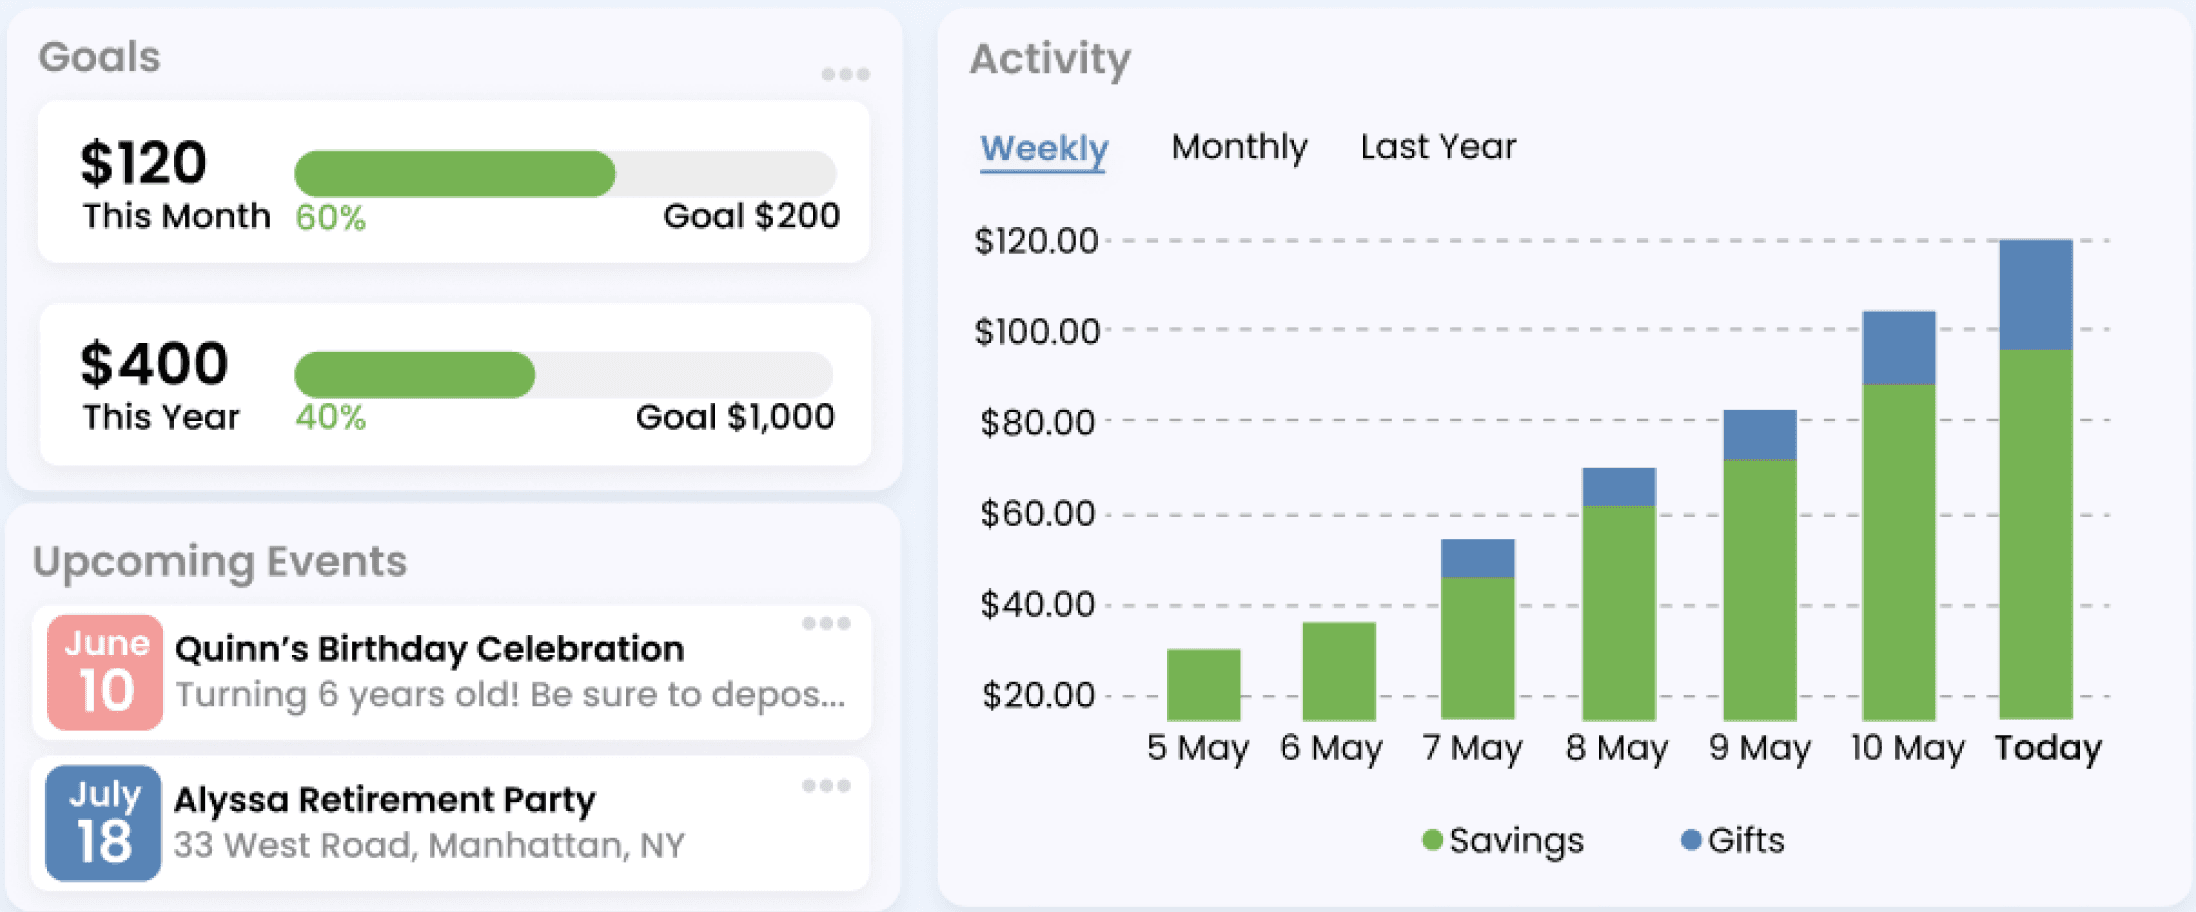Click the This Month progress bar

565,174
